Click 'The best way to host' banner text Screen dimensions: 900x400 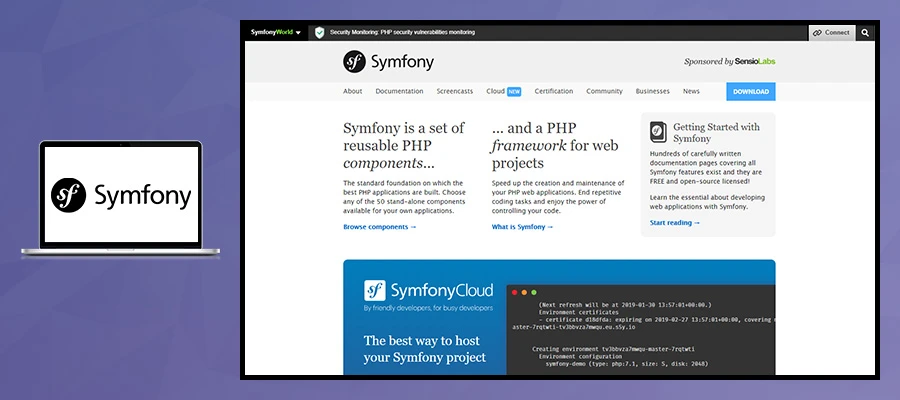pyautogui.click(x=425, y=349)
